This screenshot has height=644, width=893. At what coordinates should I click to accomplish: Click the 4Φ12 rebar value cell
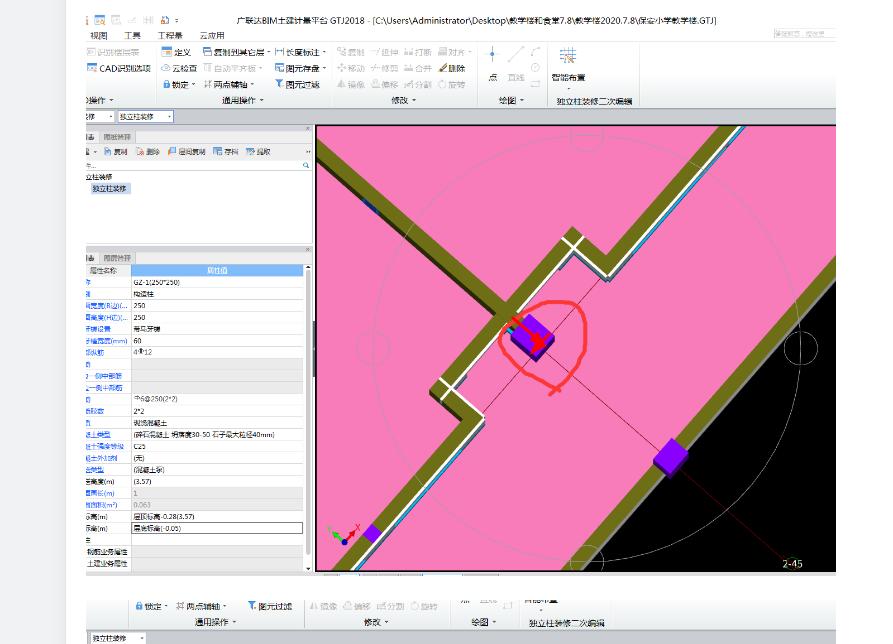(x=217, y=352)
